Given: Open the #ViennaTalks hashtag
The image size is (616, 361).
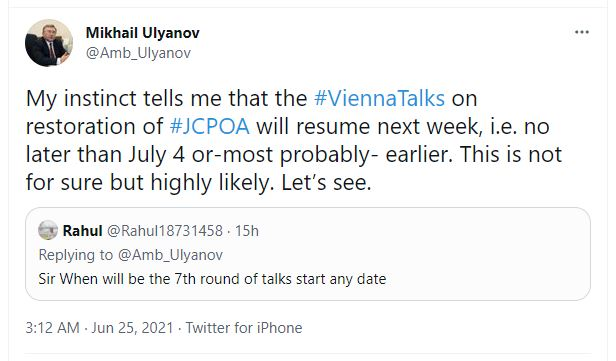Looking at the screenshot, I should (380, 98).
